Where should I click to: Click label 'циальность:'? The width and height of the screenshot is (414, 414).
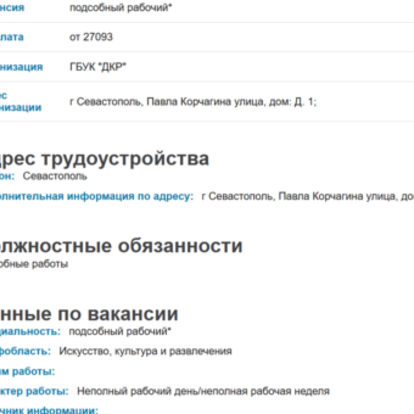pos(30,331)
